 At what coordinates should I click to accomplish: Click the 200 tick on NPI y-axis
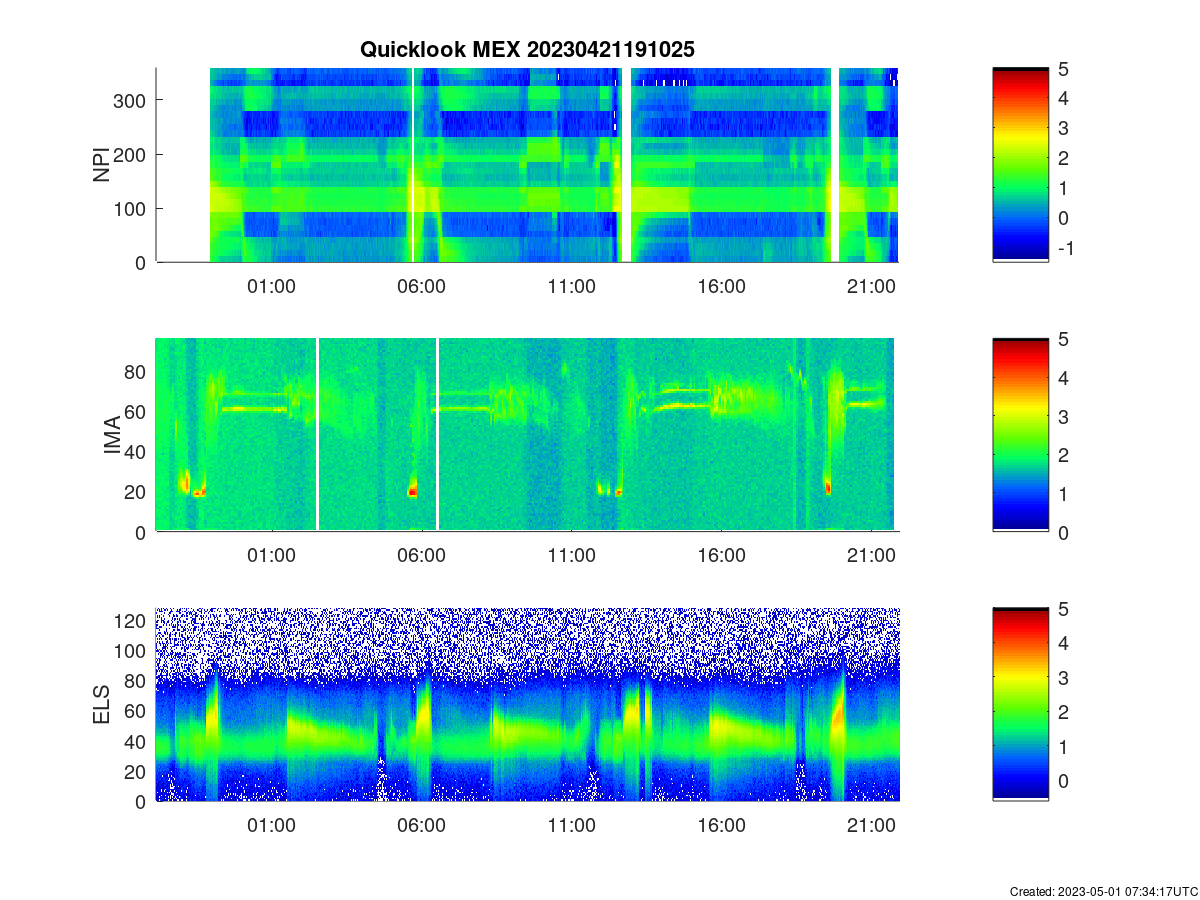[x=130, y=154]
